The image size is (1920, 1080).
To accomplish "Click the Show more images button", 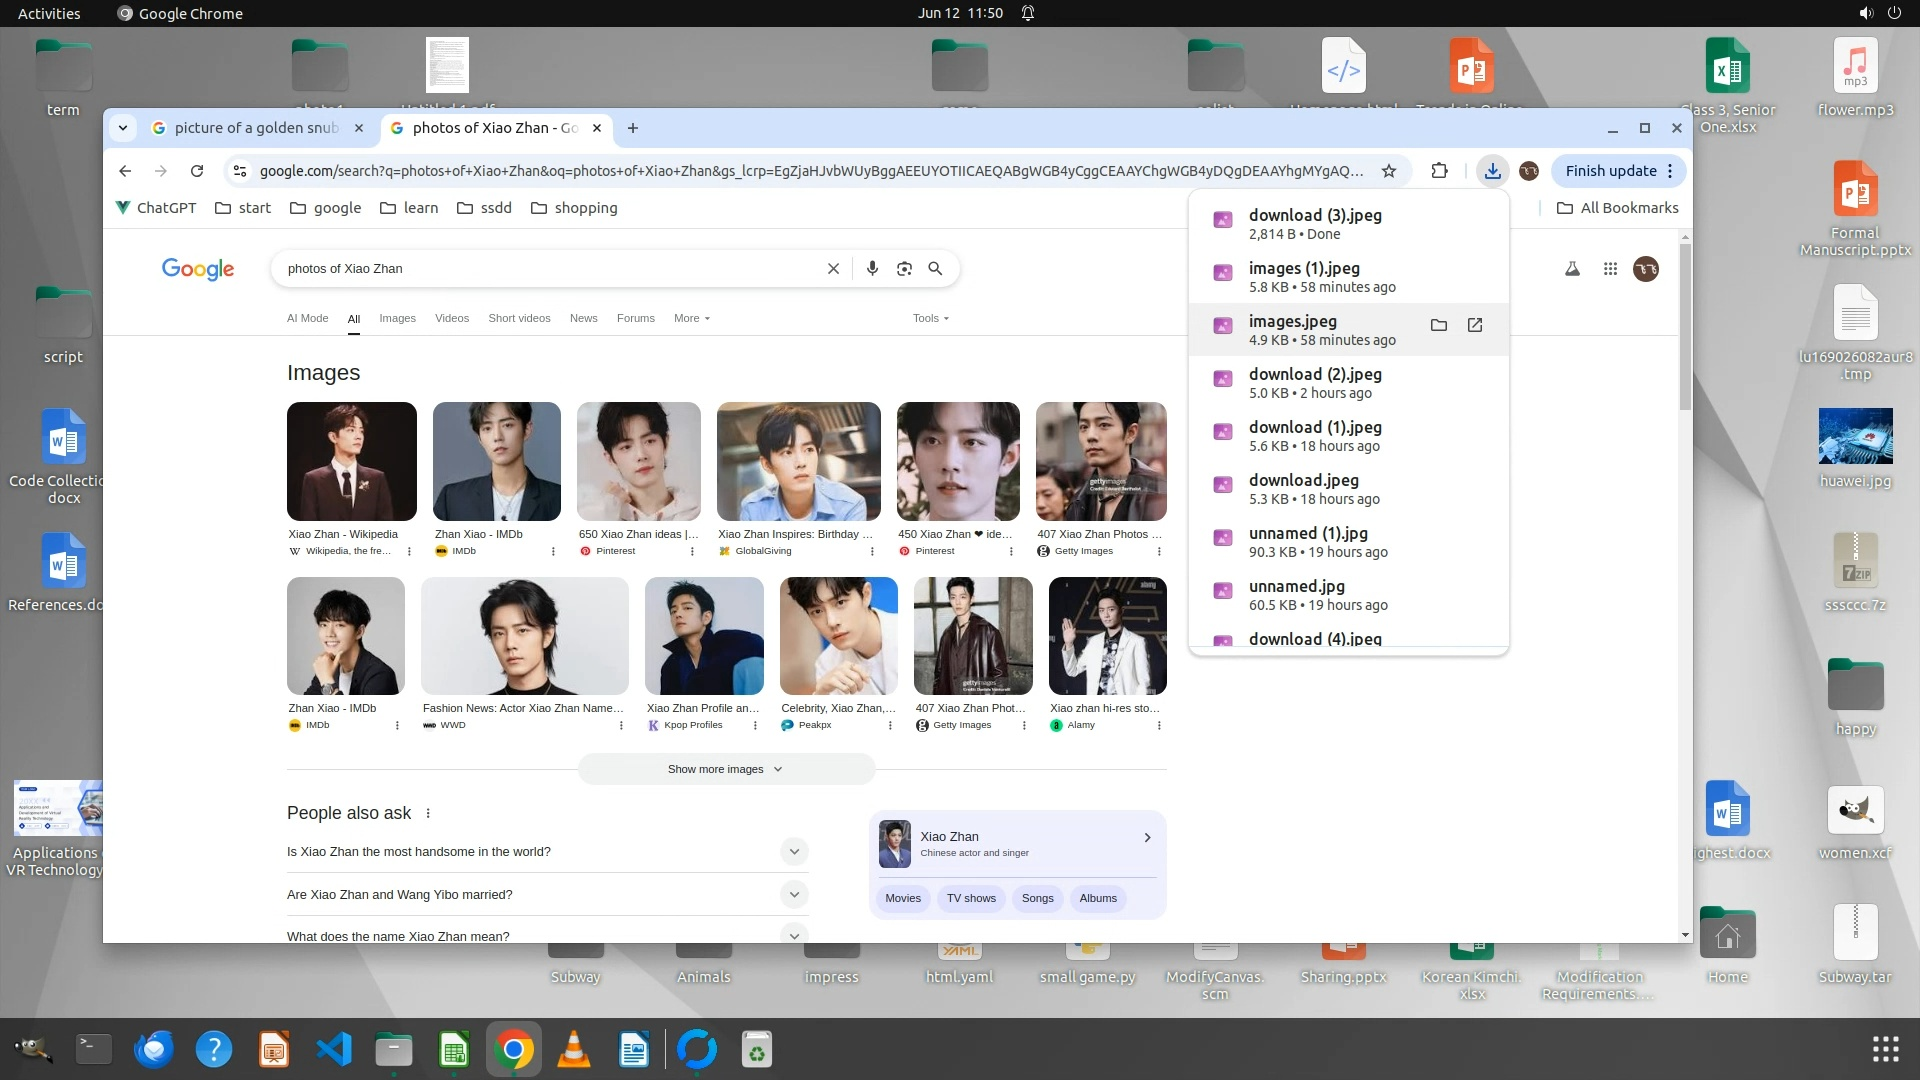I will [726, 769].
